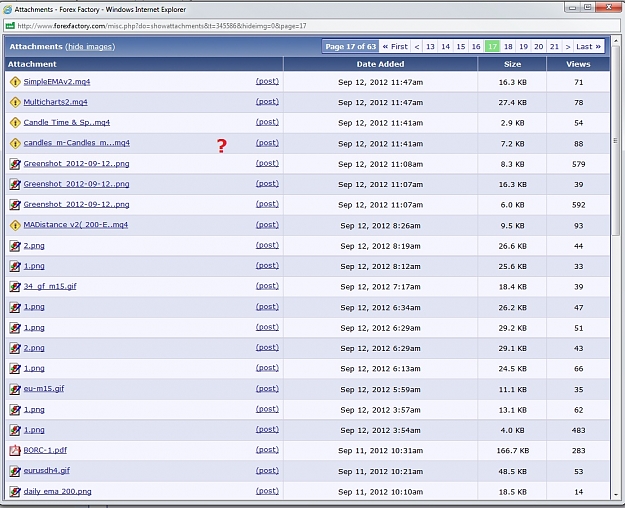Click the file icon beside MADistance_v2 mq4

click(15, 225)
